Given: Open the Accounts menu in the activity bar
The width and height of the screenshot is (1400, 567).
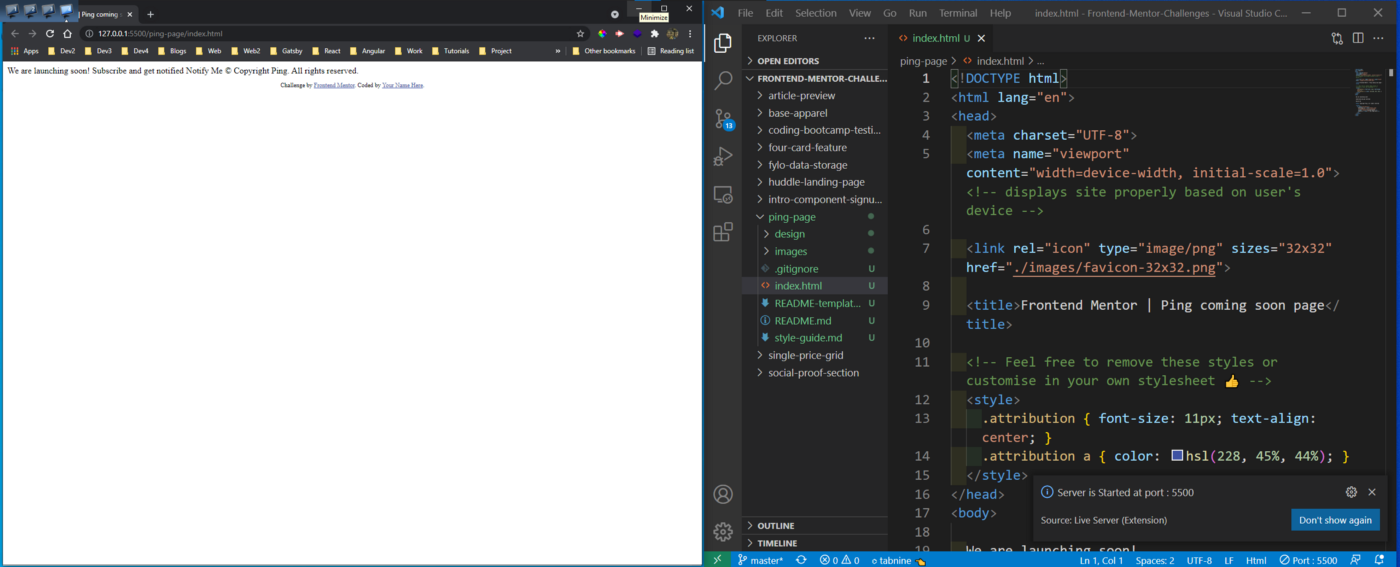Looking at the screenshot, I should (x=723, y=494).
